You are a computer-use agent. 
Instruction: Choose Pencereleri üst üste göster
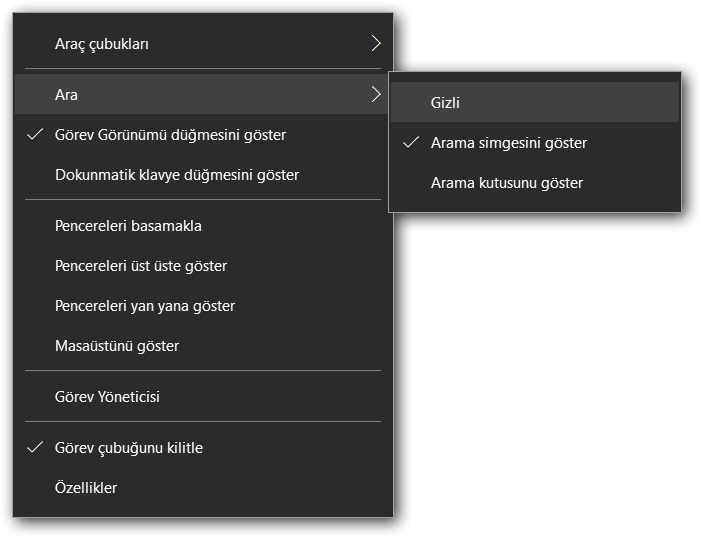(140, 266)
